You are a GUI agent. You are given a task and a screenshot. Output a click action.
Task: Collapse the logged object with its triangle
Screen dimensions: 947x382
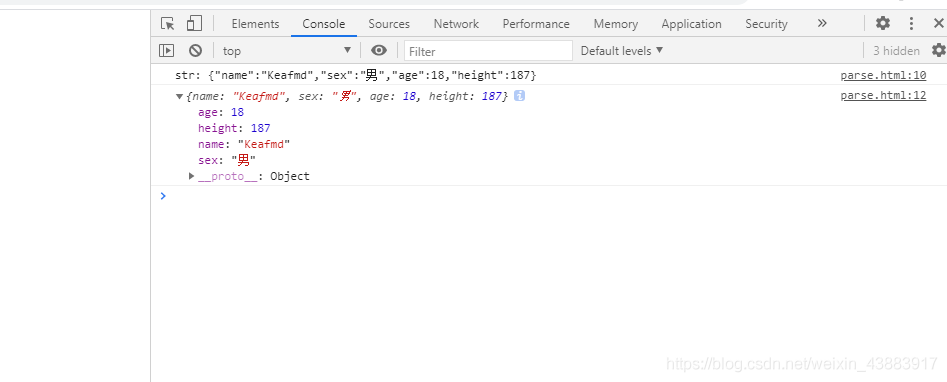[179, 96]
